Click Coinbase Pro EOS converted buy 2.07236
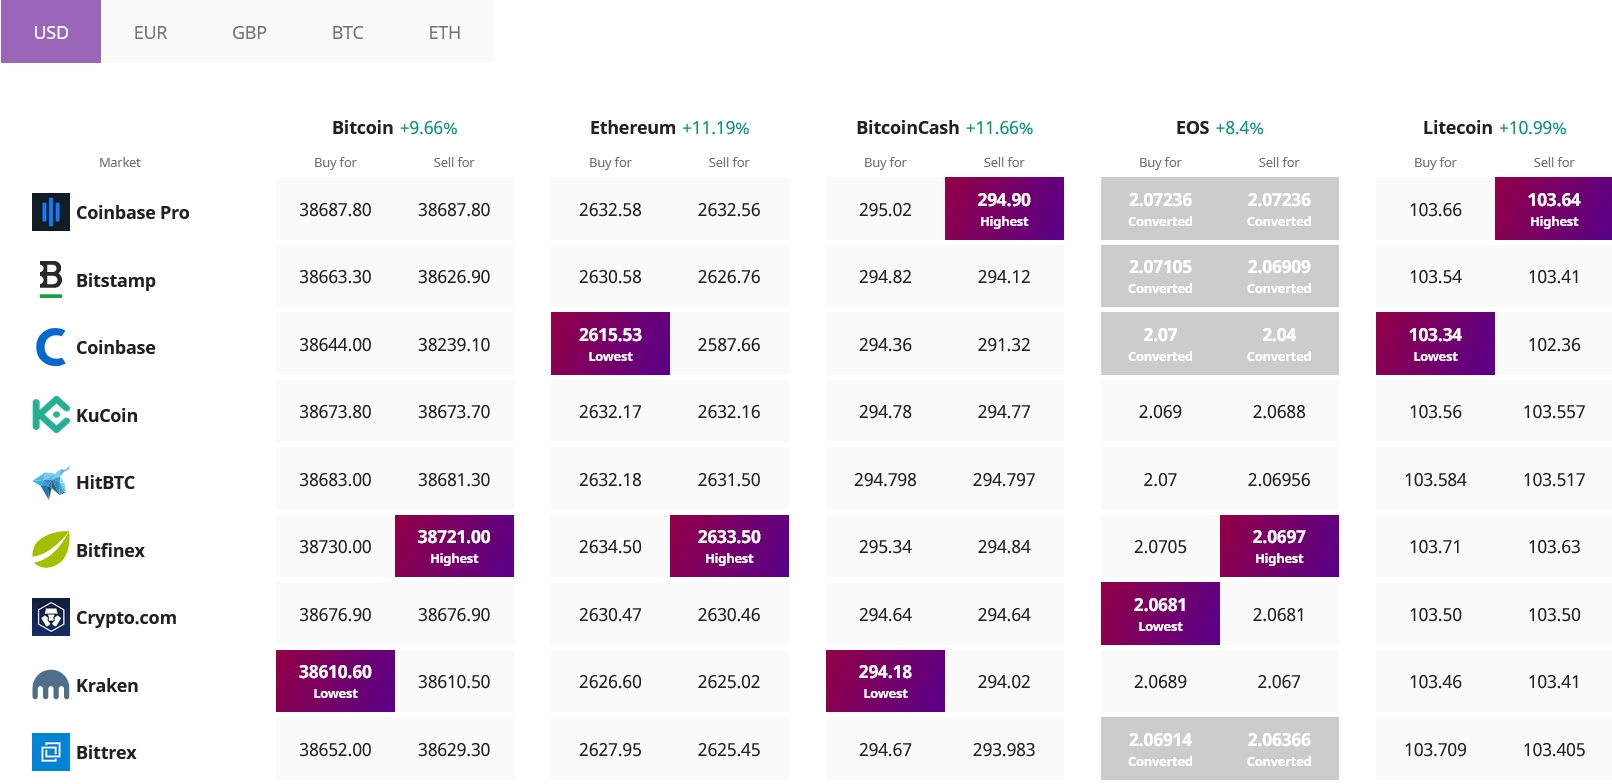This screenshot has height=784, width=1612. tap(1160, 209)
